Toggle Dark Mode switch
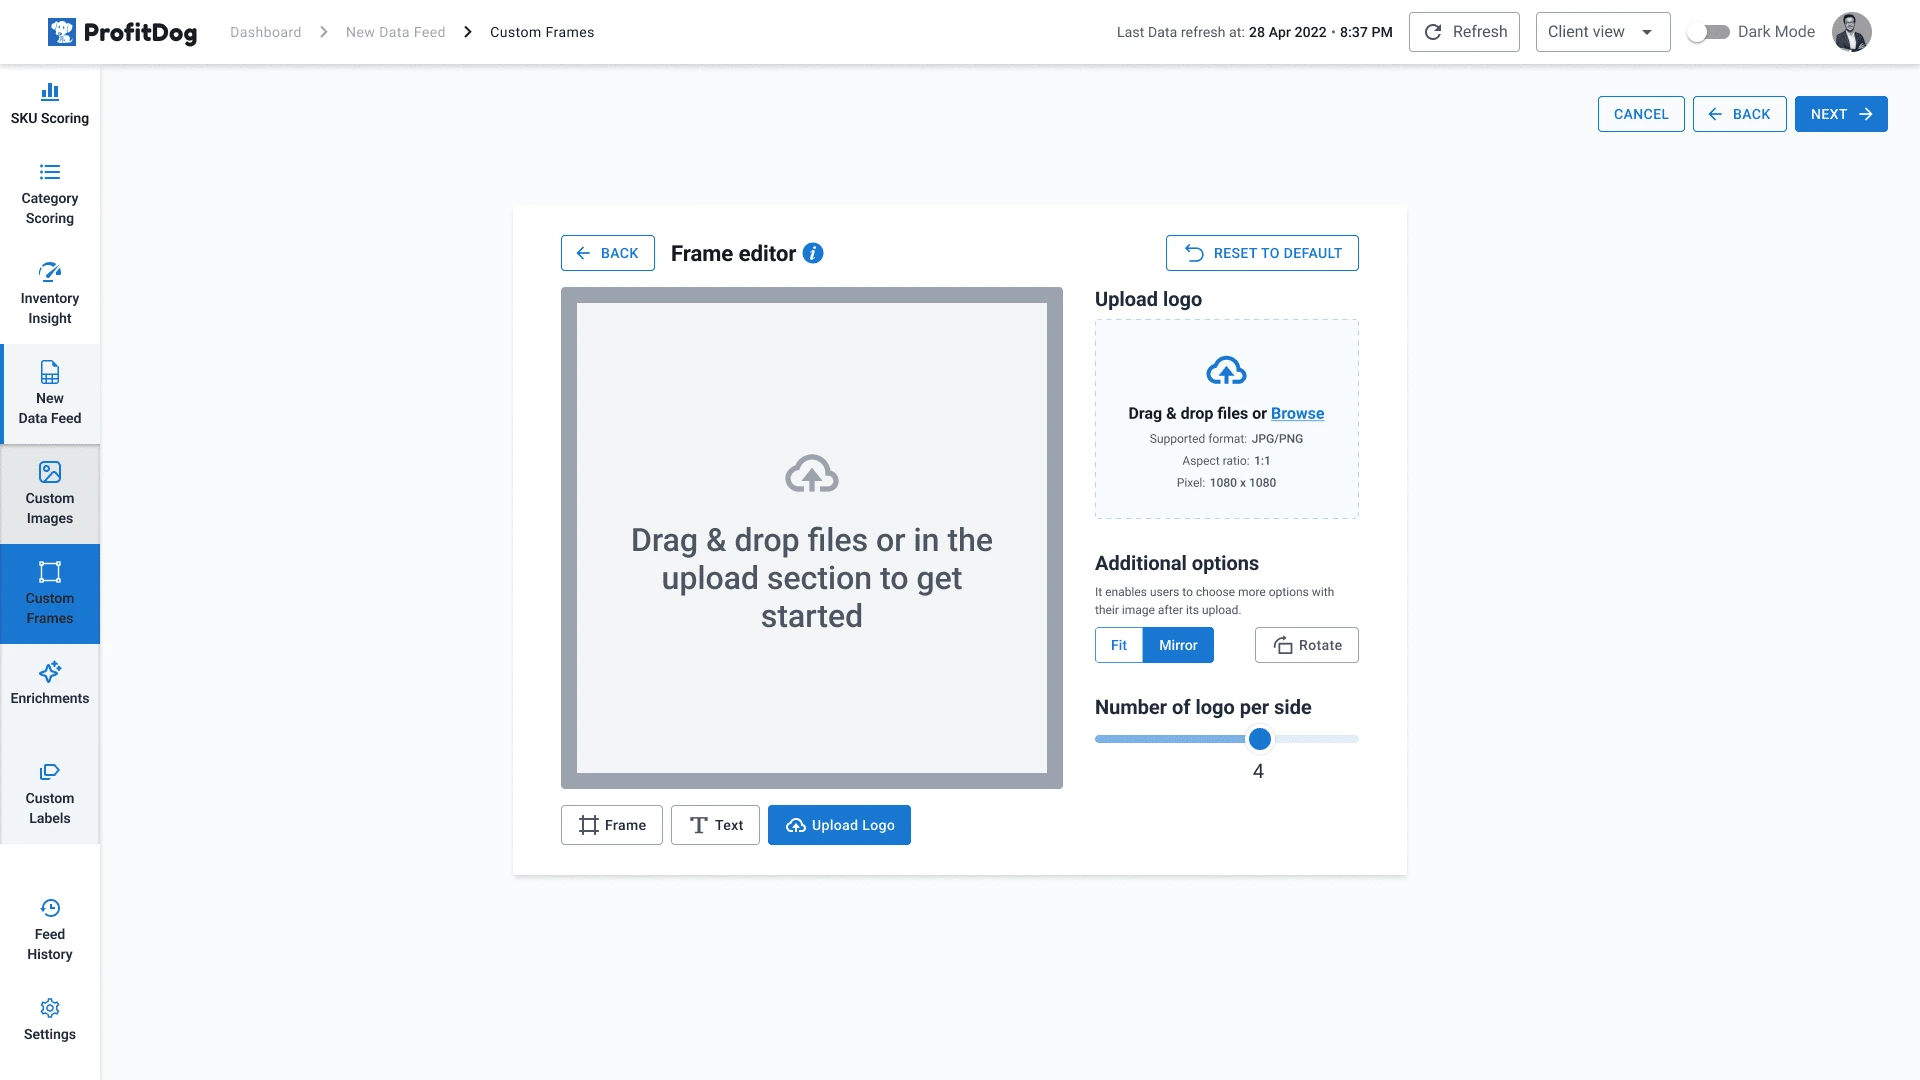The image size is (1920, 1080). click(x=1708, y=32)
